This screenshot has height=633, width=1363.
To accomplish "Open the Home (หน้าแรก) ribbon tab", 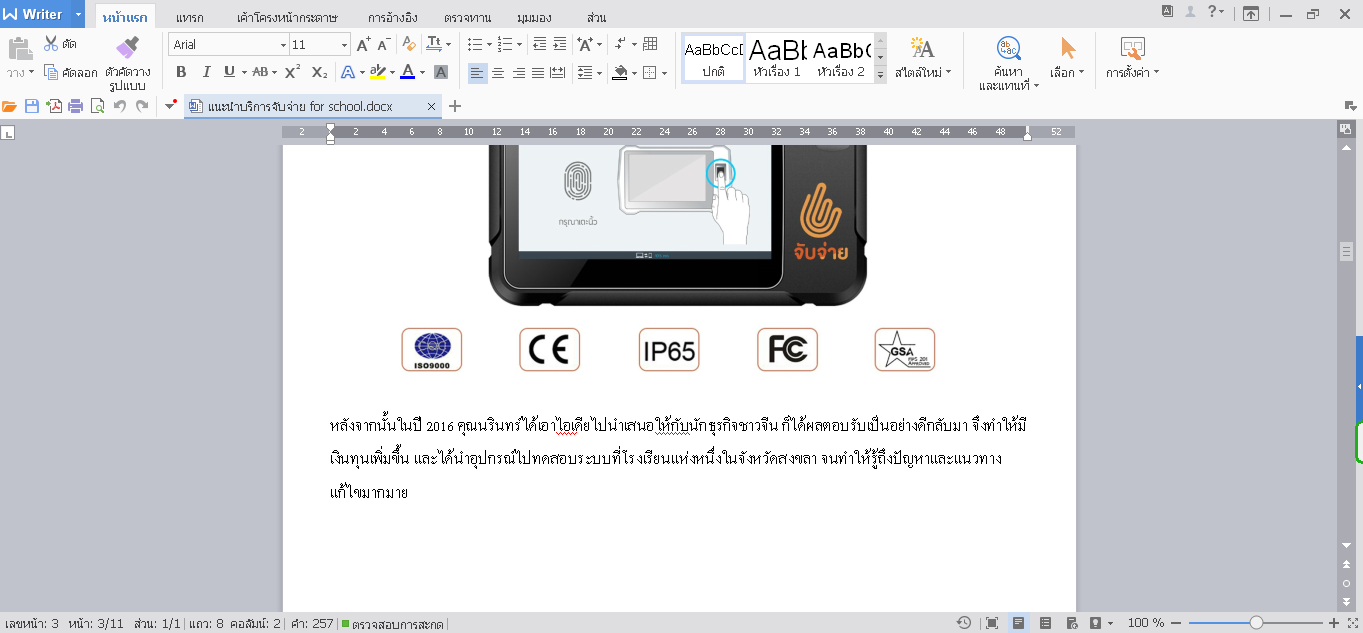I will [x=125, y=18].
